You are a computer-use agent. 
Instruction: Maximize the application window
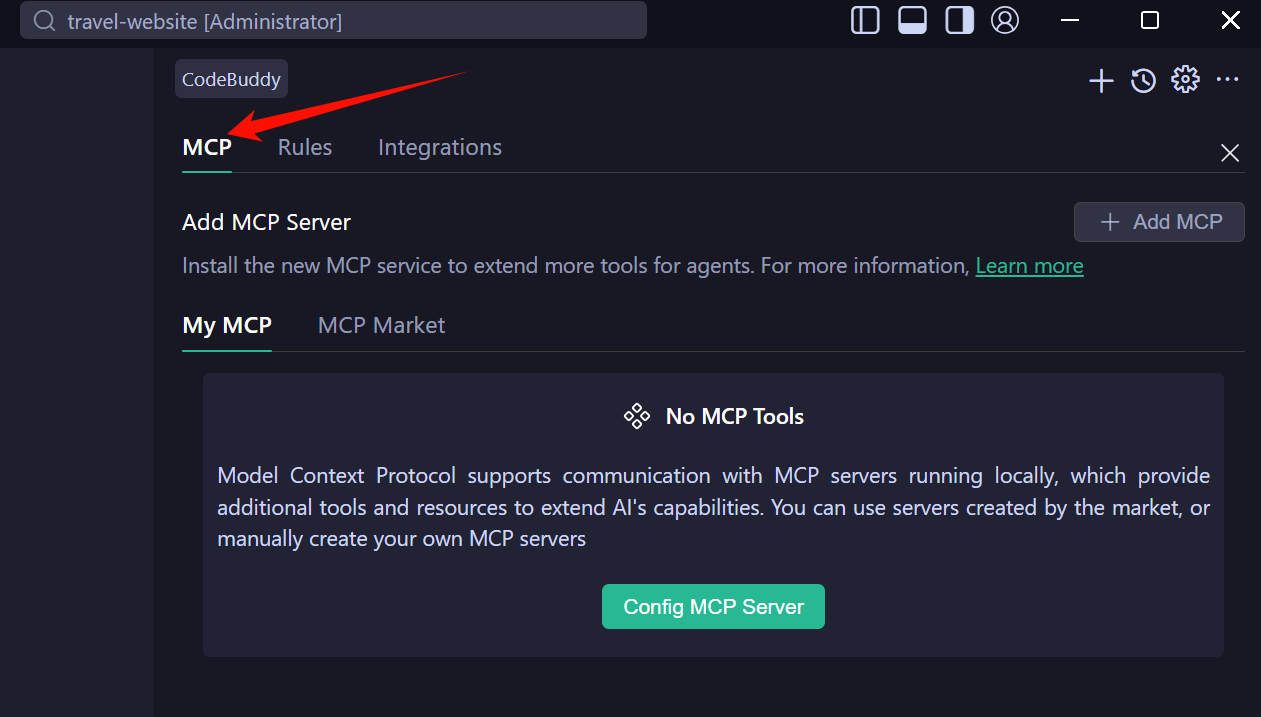[1150, 20]
